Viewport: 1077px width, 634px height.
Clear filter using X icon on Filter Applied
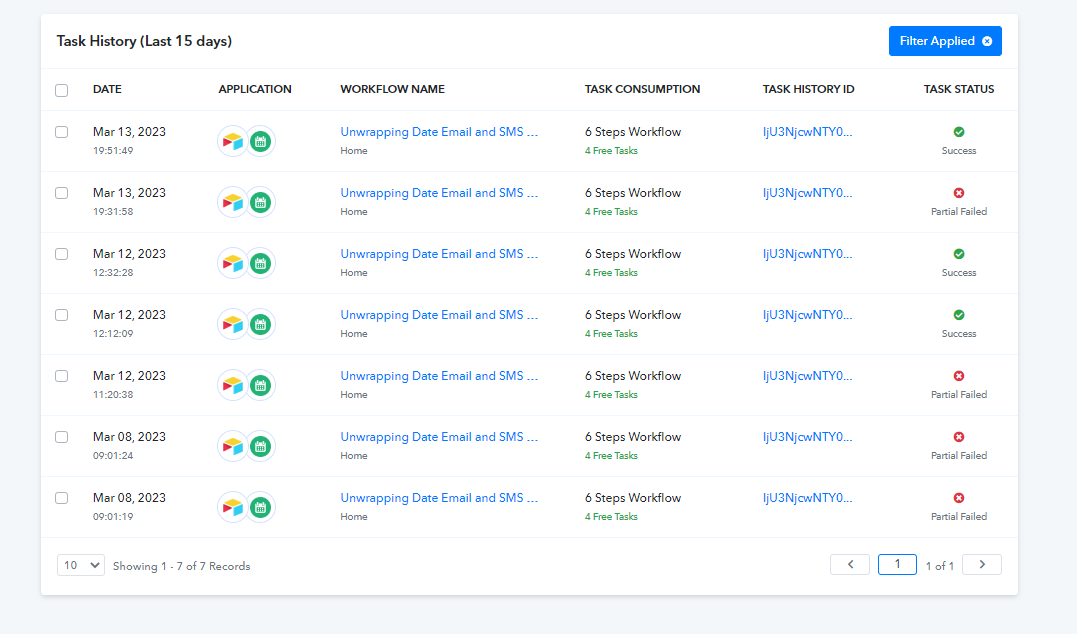coord(987,41)
